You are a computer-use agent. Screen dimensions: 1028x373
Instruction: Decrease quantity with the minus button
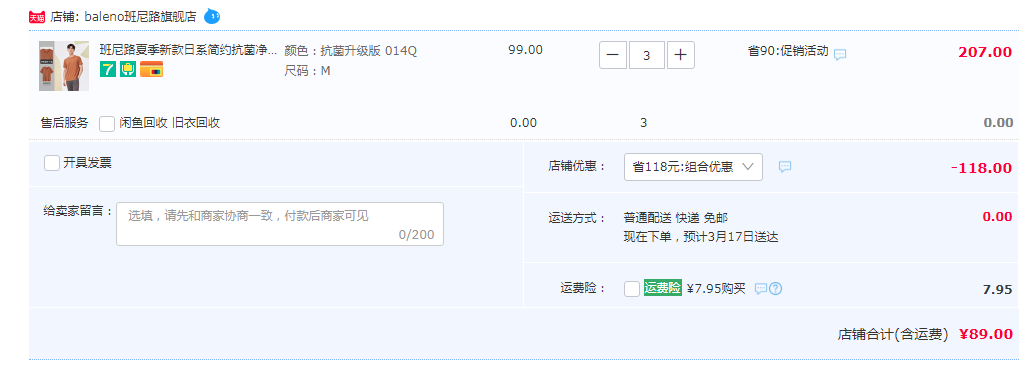613,55
